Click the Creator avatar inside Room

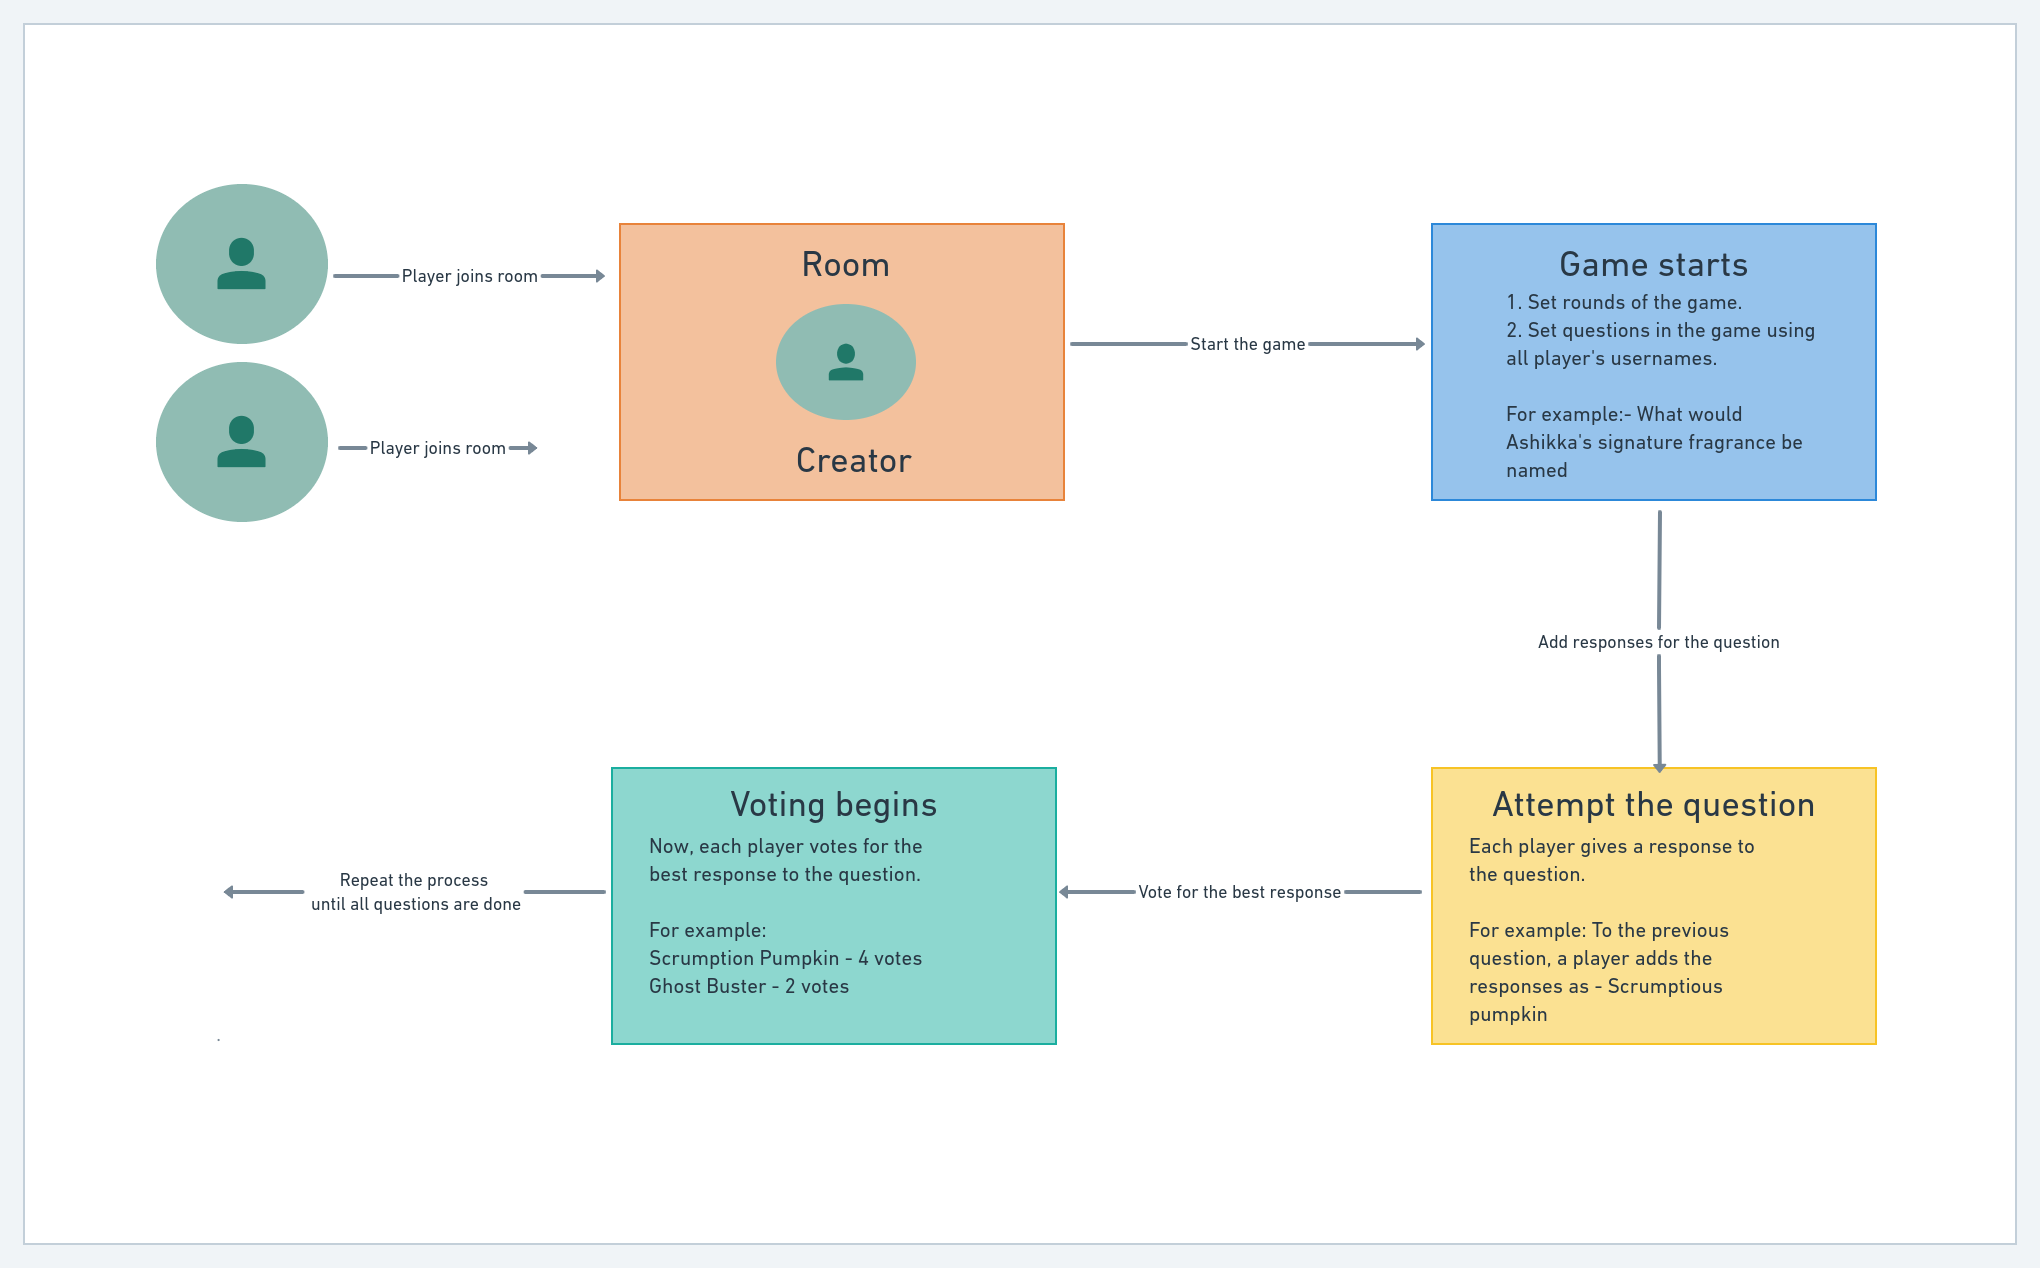coord(845,361)
